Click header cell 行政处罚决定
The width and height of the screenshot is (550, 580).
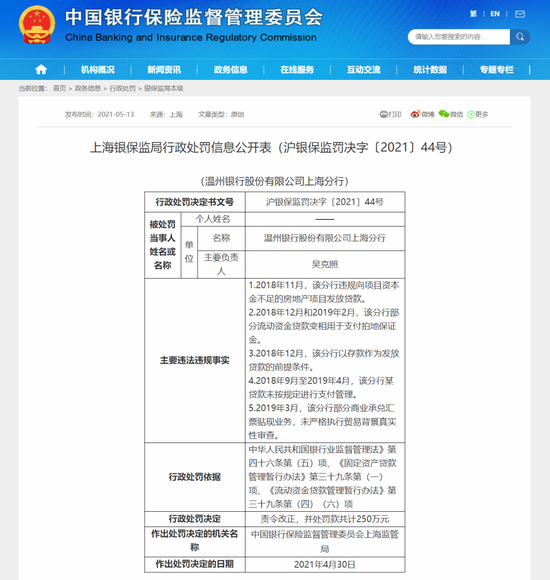pyautogui.click(x=195, y=519)
